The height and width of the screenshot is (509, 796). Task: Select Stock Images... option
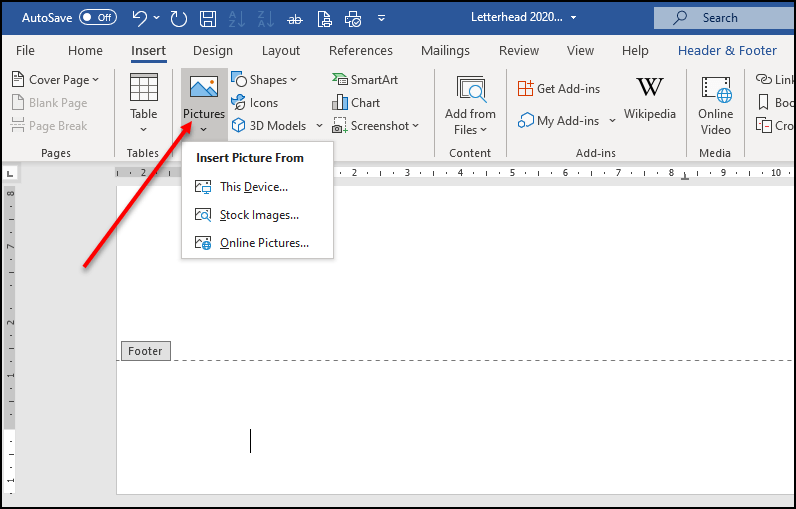pos(258,215)
